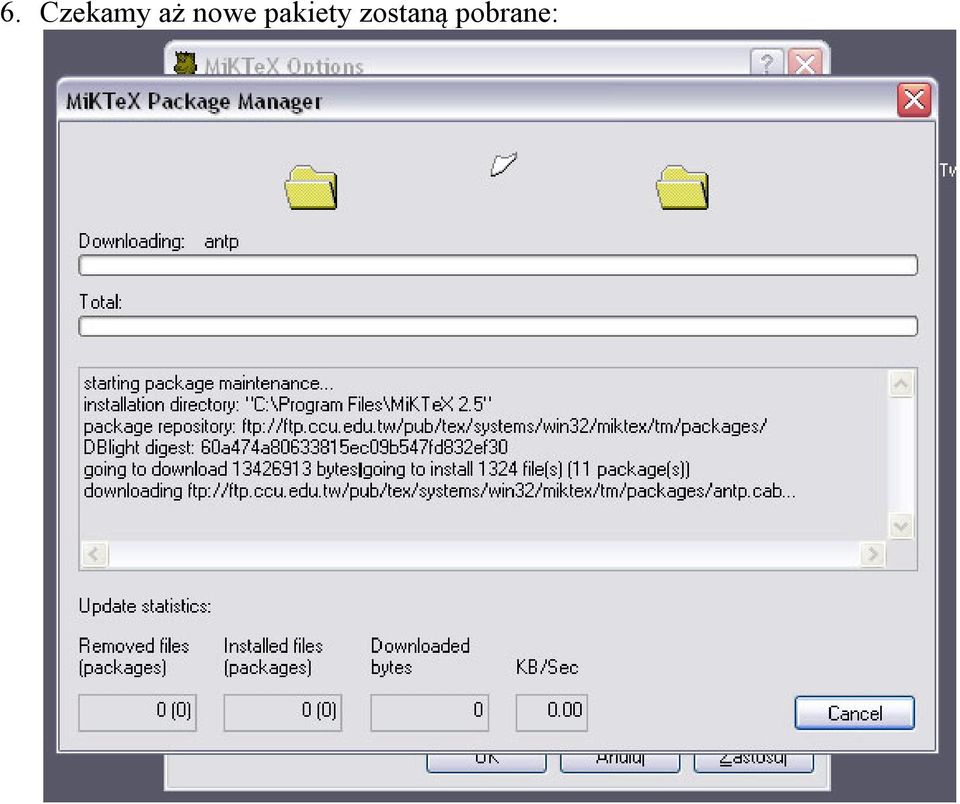Screen dimensions: 960x804
Task: Close the MiKTeX Options window behind
Action: (804, 62)
